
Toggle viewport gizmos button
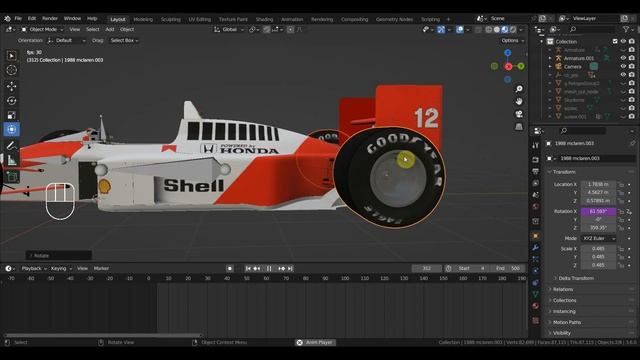(x=441, y=29)
